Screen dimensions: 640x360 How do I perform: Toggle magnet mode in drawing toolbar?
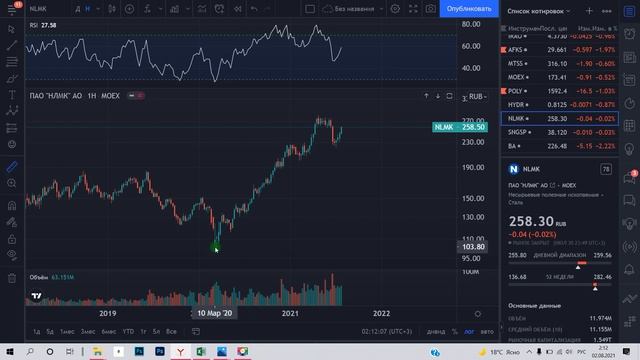(12, 205)
